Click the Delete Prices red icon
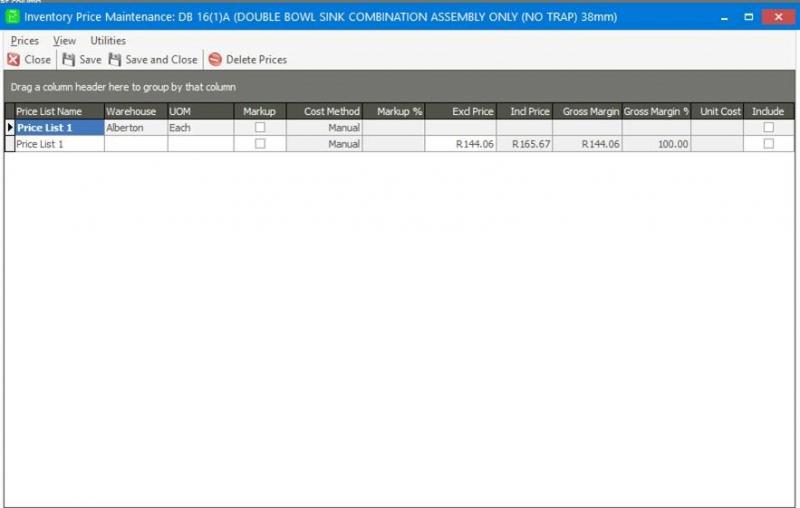Screen dimensions: 800x508 215,60
